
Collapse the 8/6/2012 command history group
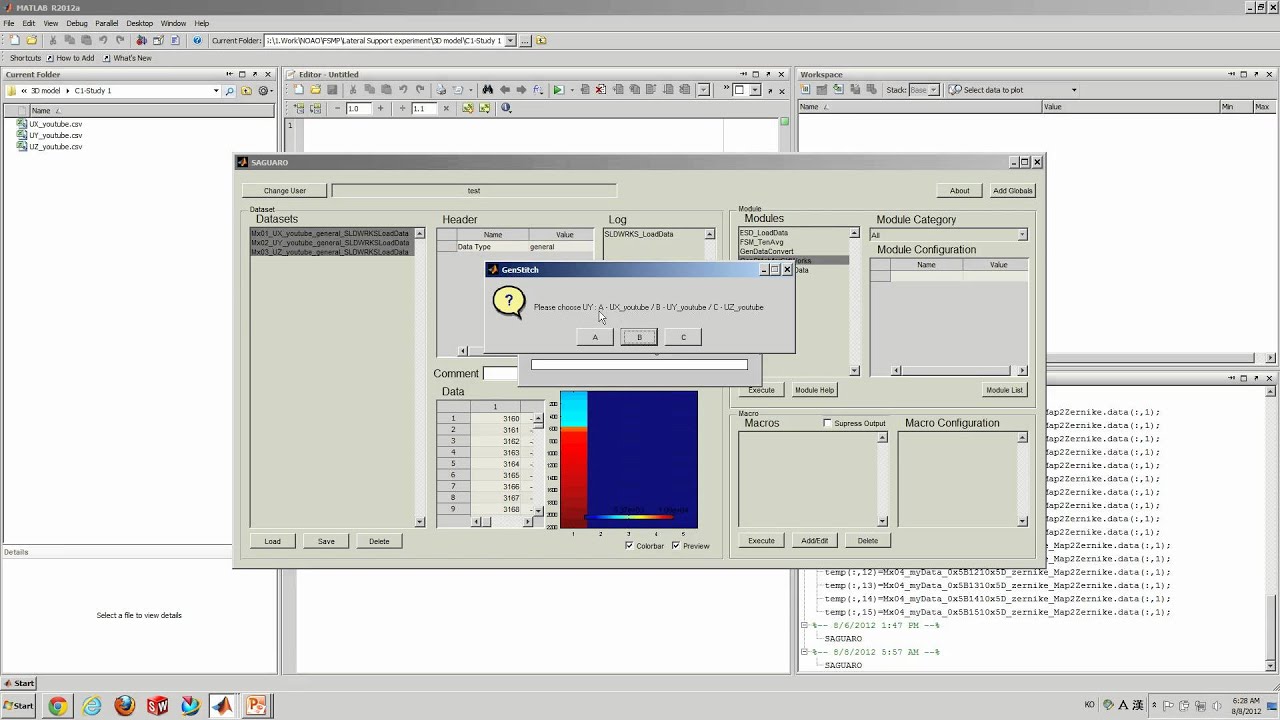click(x=806, y=625)
